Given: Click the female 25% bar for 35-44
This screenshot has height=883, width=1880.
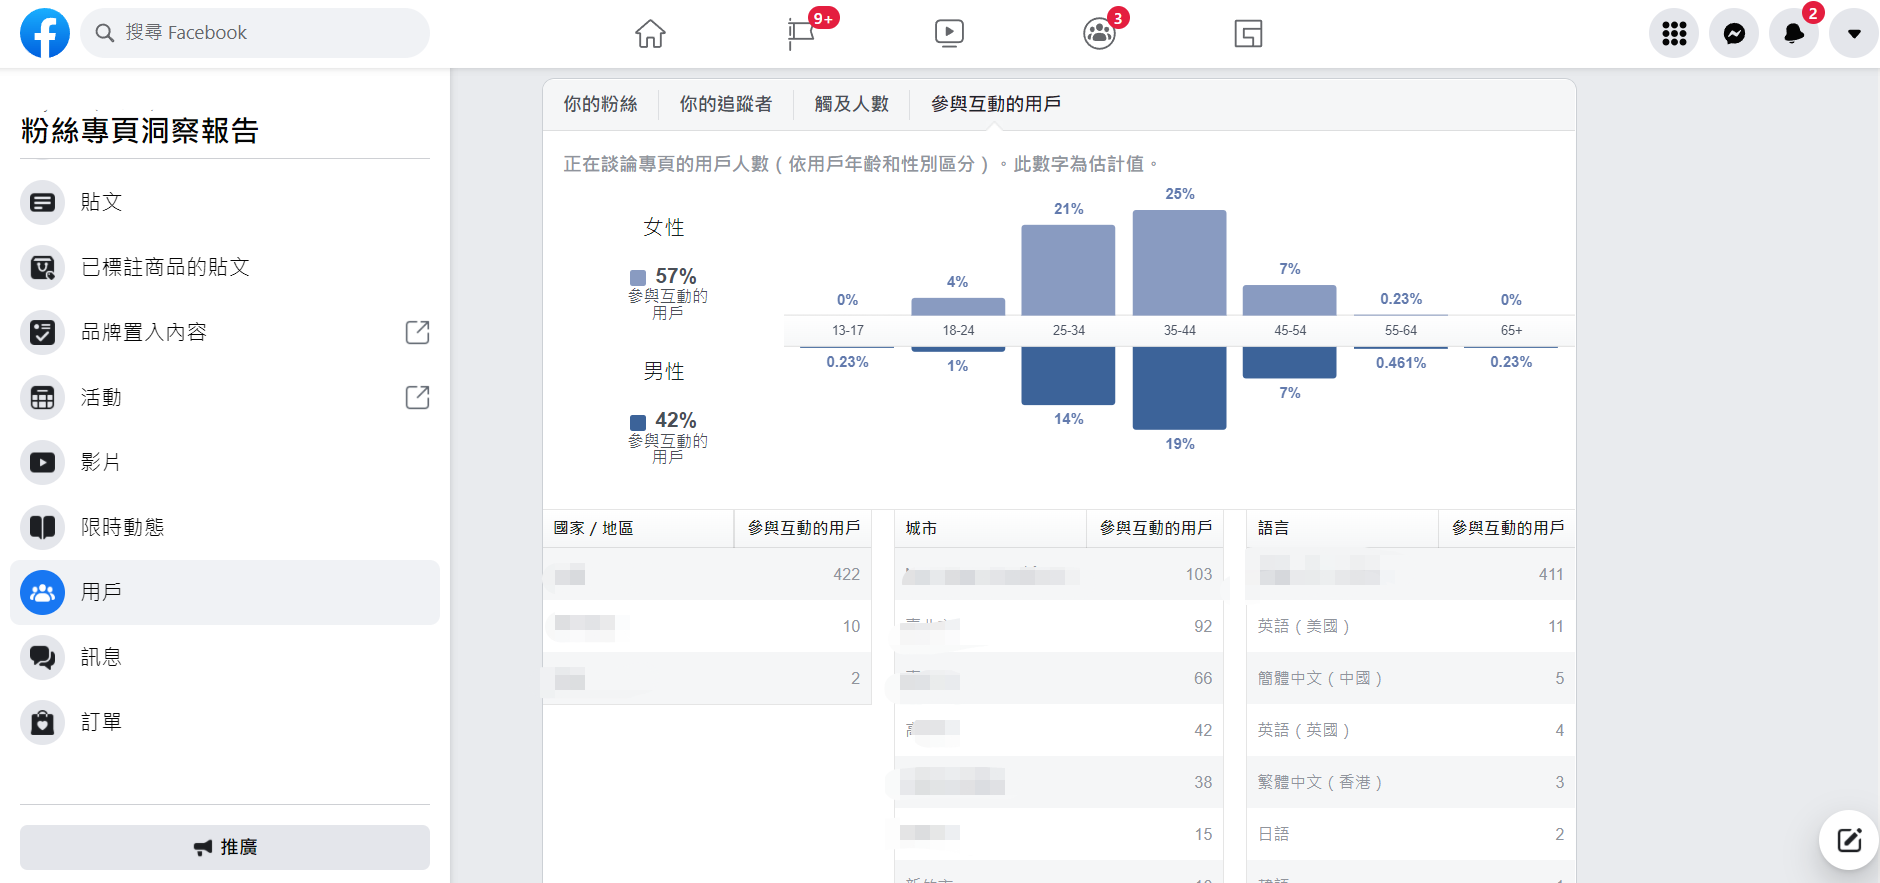Looking at the screenshot, I should point(1179,263).
